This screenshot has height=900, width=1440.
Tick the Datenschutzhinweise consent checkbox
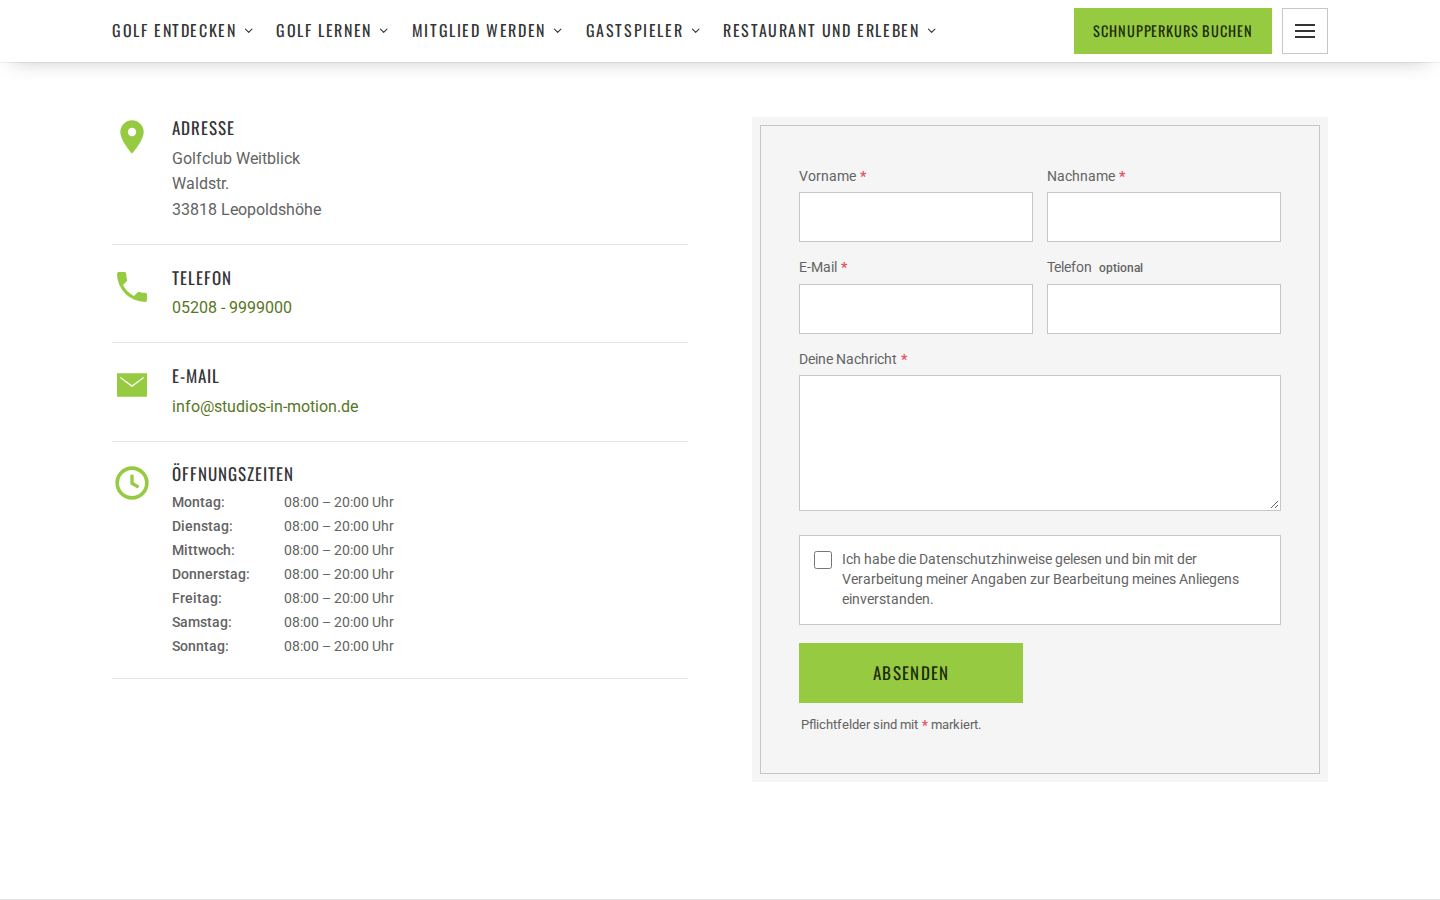point(823,560)
